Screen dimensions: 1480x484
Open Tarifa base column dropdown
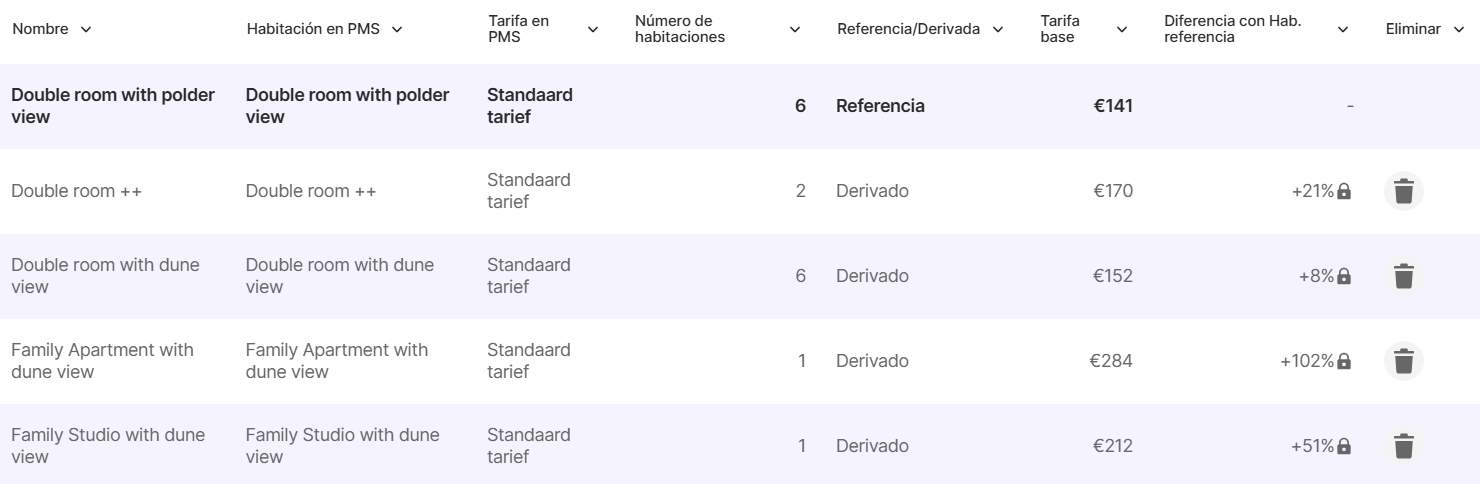1121,29
